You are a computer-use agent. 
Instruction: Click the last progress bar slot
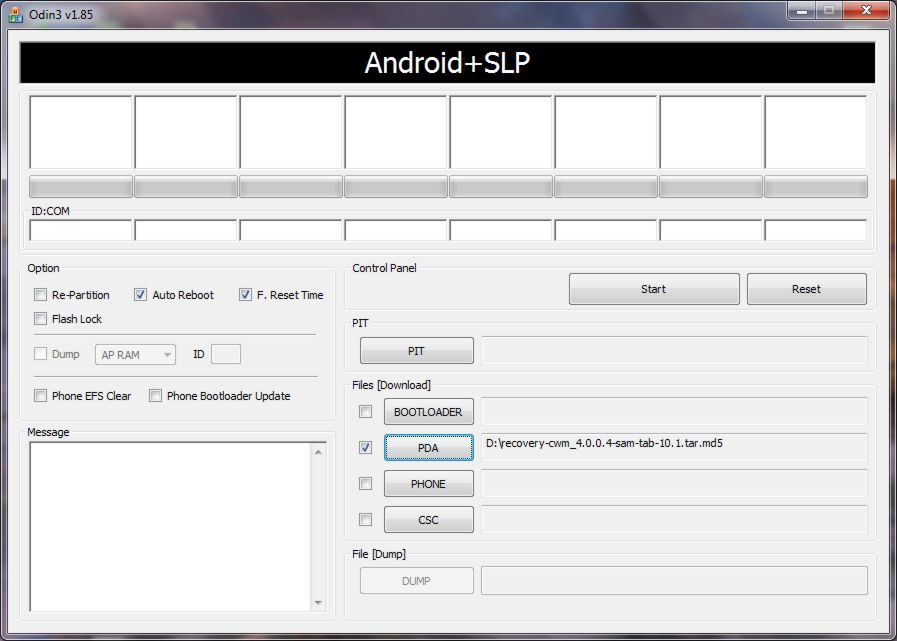(816, 187)
